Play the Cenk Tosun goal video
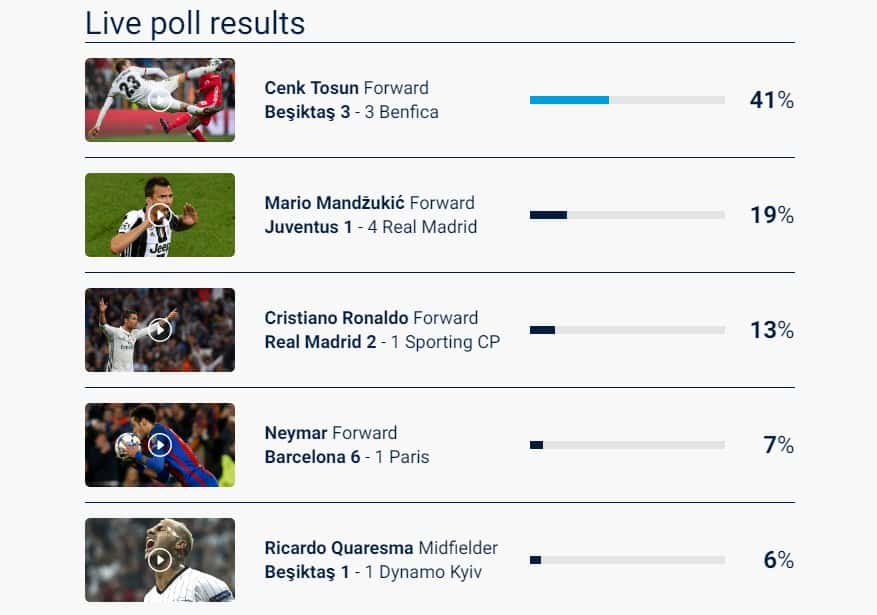877x615 pixels. 160,100
